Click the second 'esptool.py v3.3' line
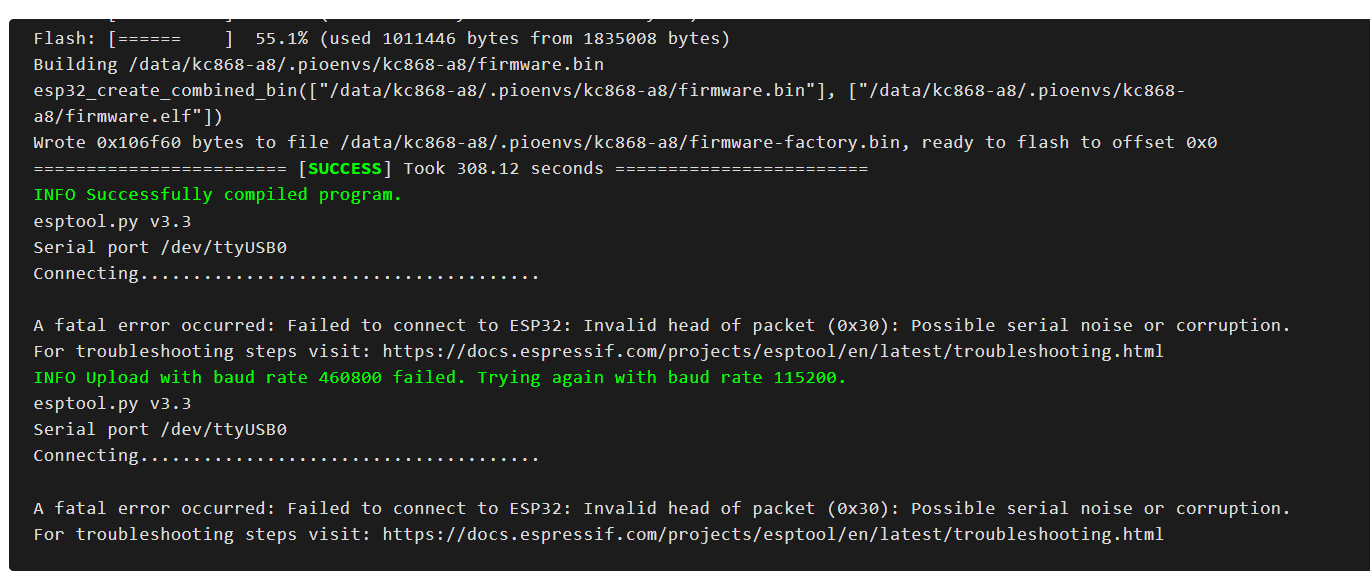The width and height of the screenshot is (1370, 578). point(112,404)
